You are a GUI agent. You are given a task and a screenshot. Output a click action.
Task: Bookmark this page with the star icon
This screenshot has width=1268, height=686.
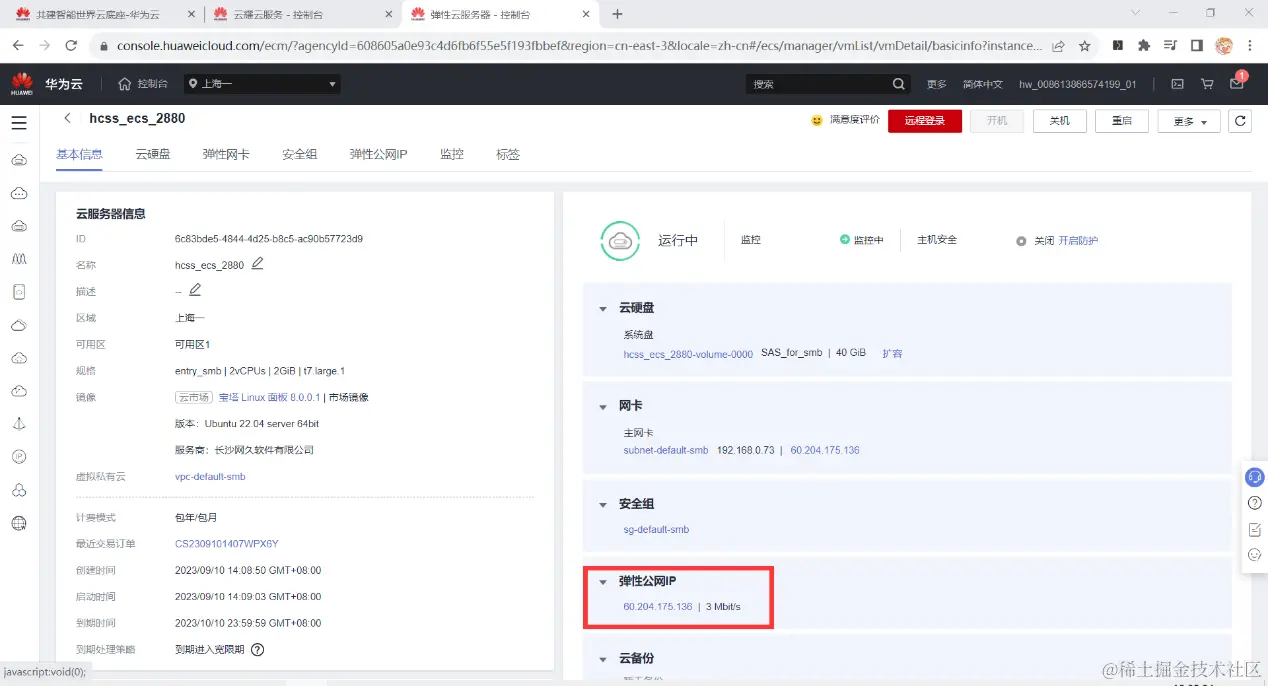[x=1084, y=46]
